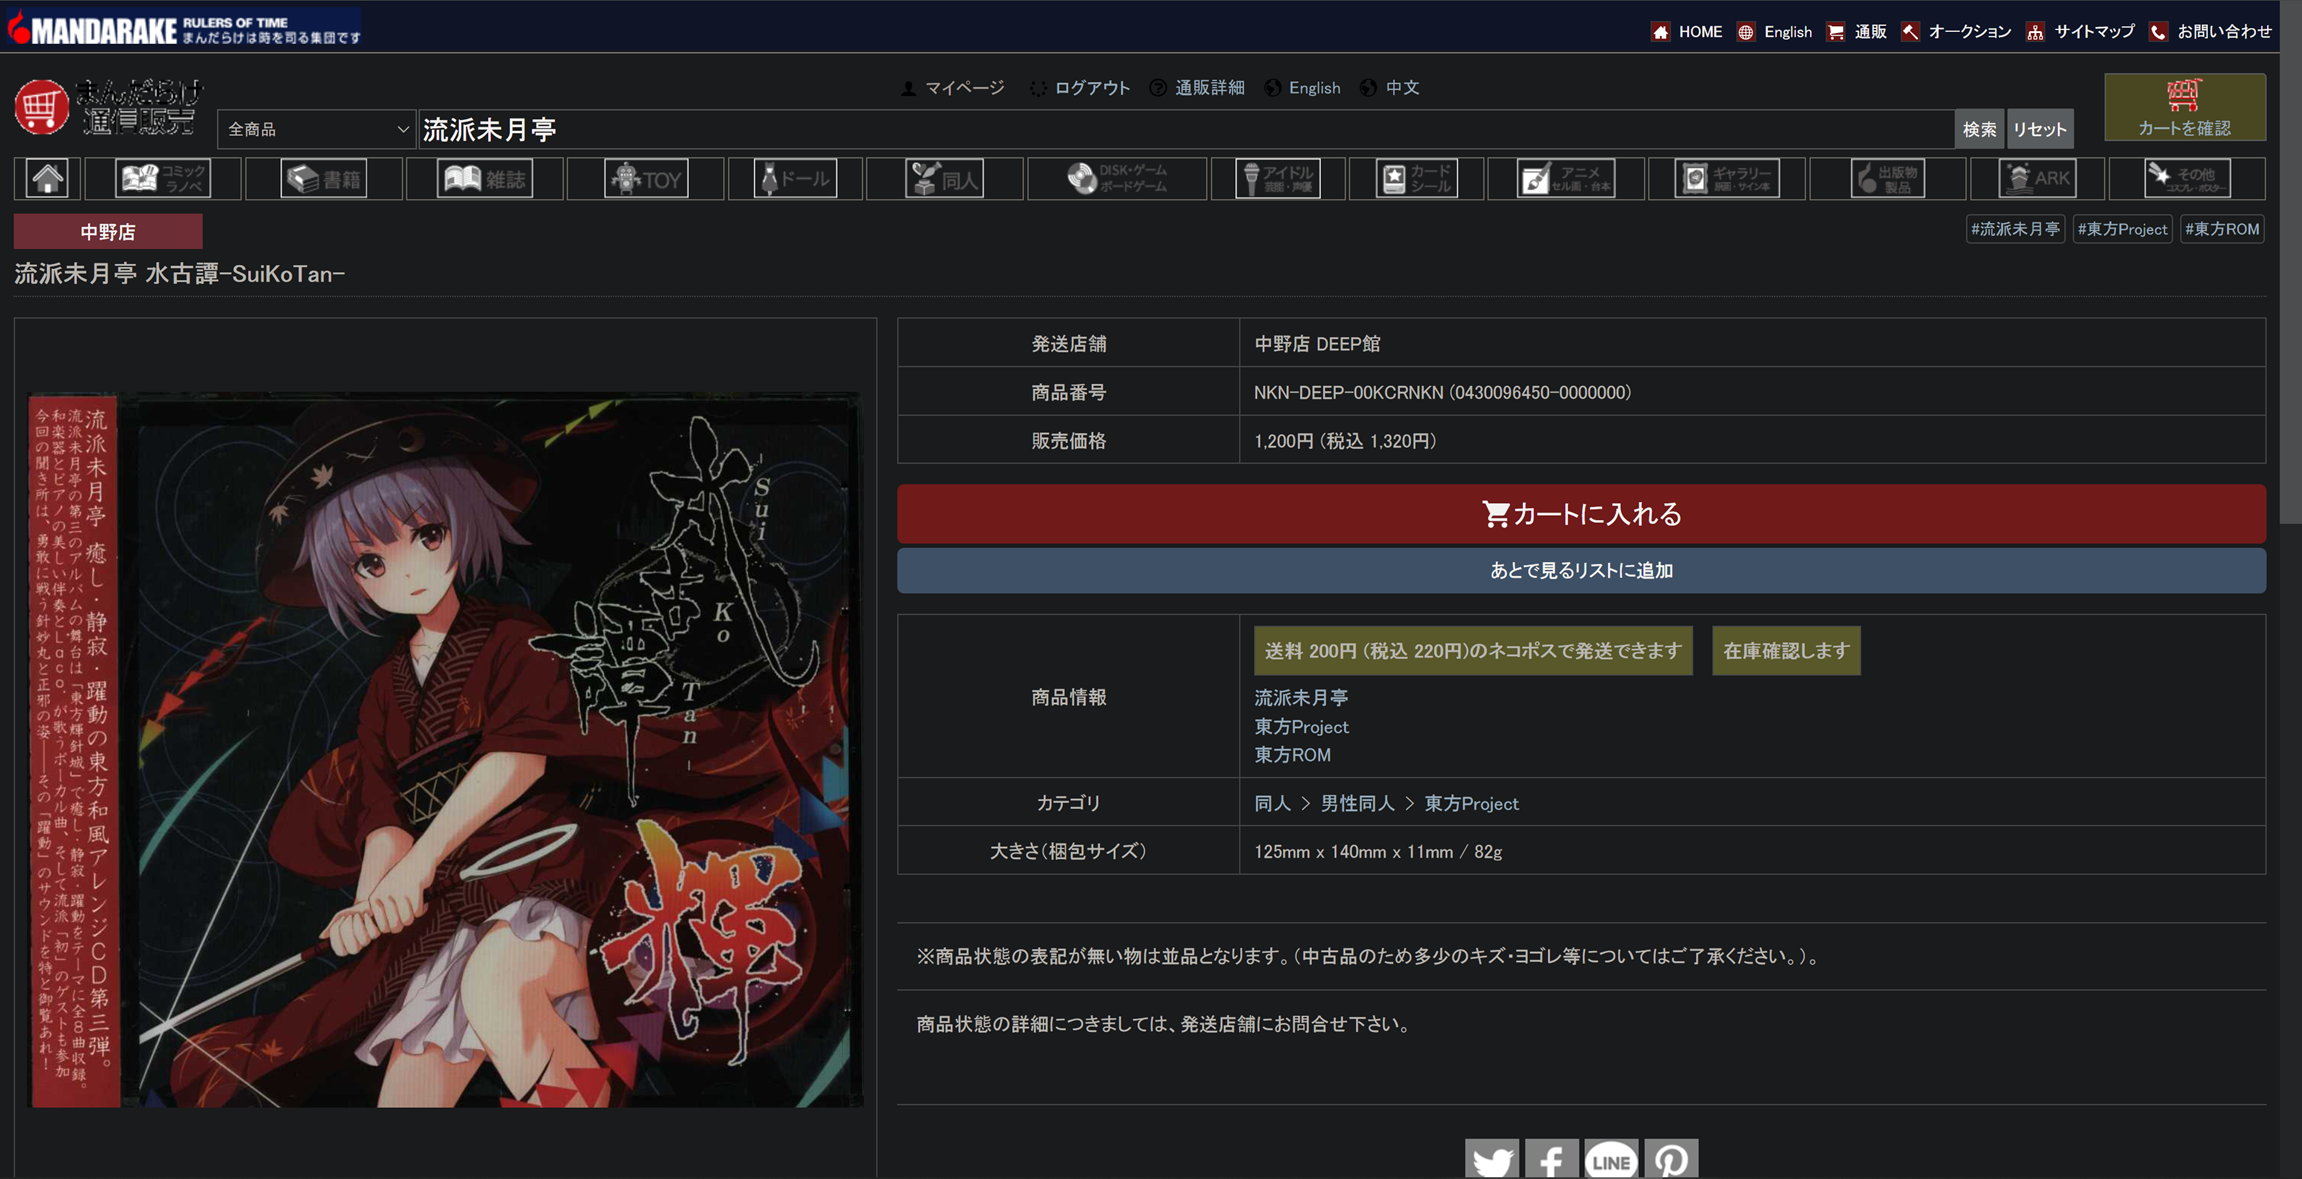Image resolution: width=2302 pixels, height=1179 pixels.
Task: Open the 同人 category icon
Action: [944, 179]
